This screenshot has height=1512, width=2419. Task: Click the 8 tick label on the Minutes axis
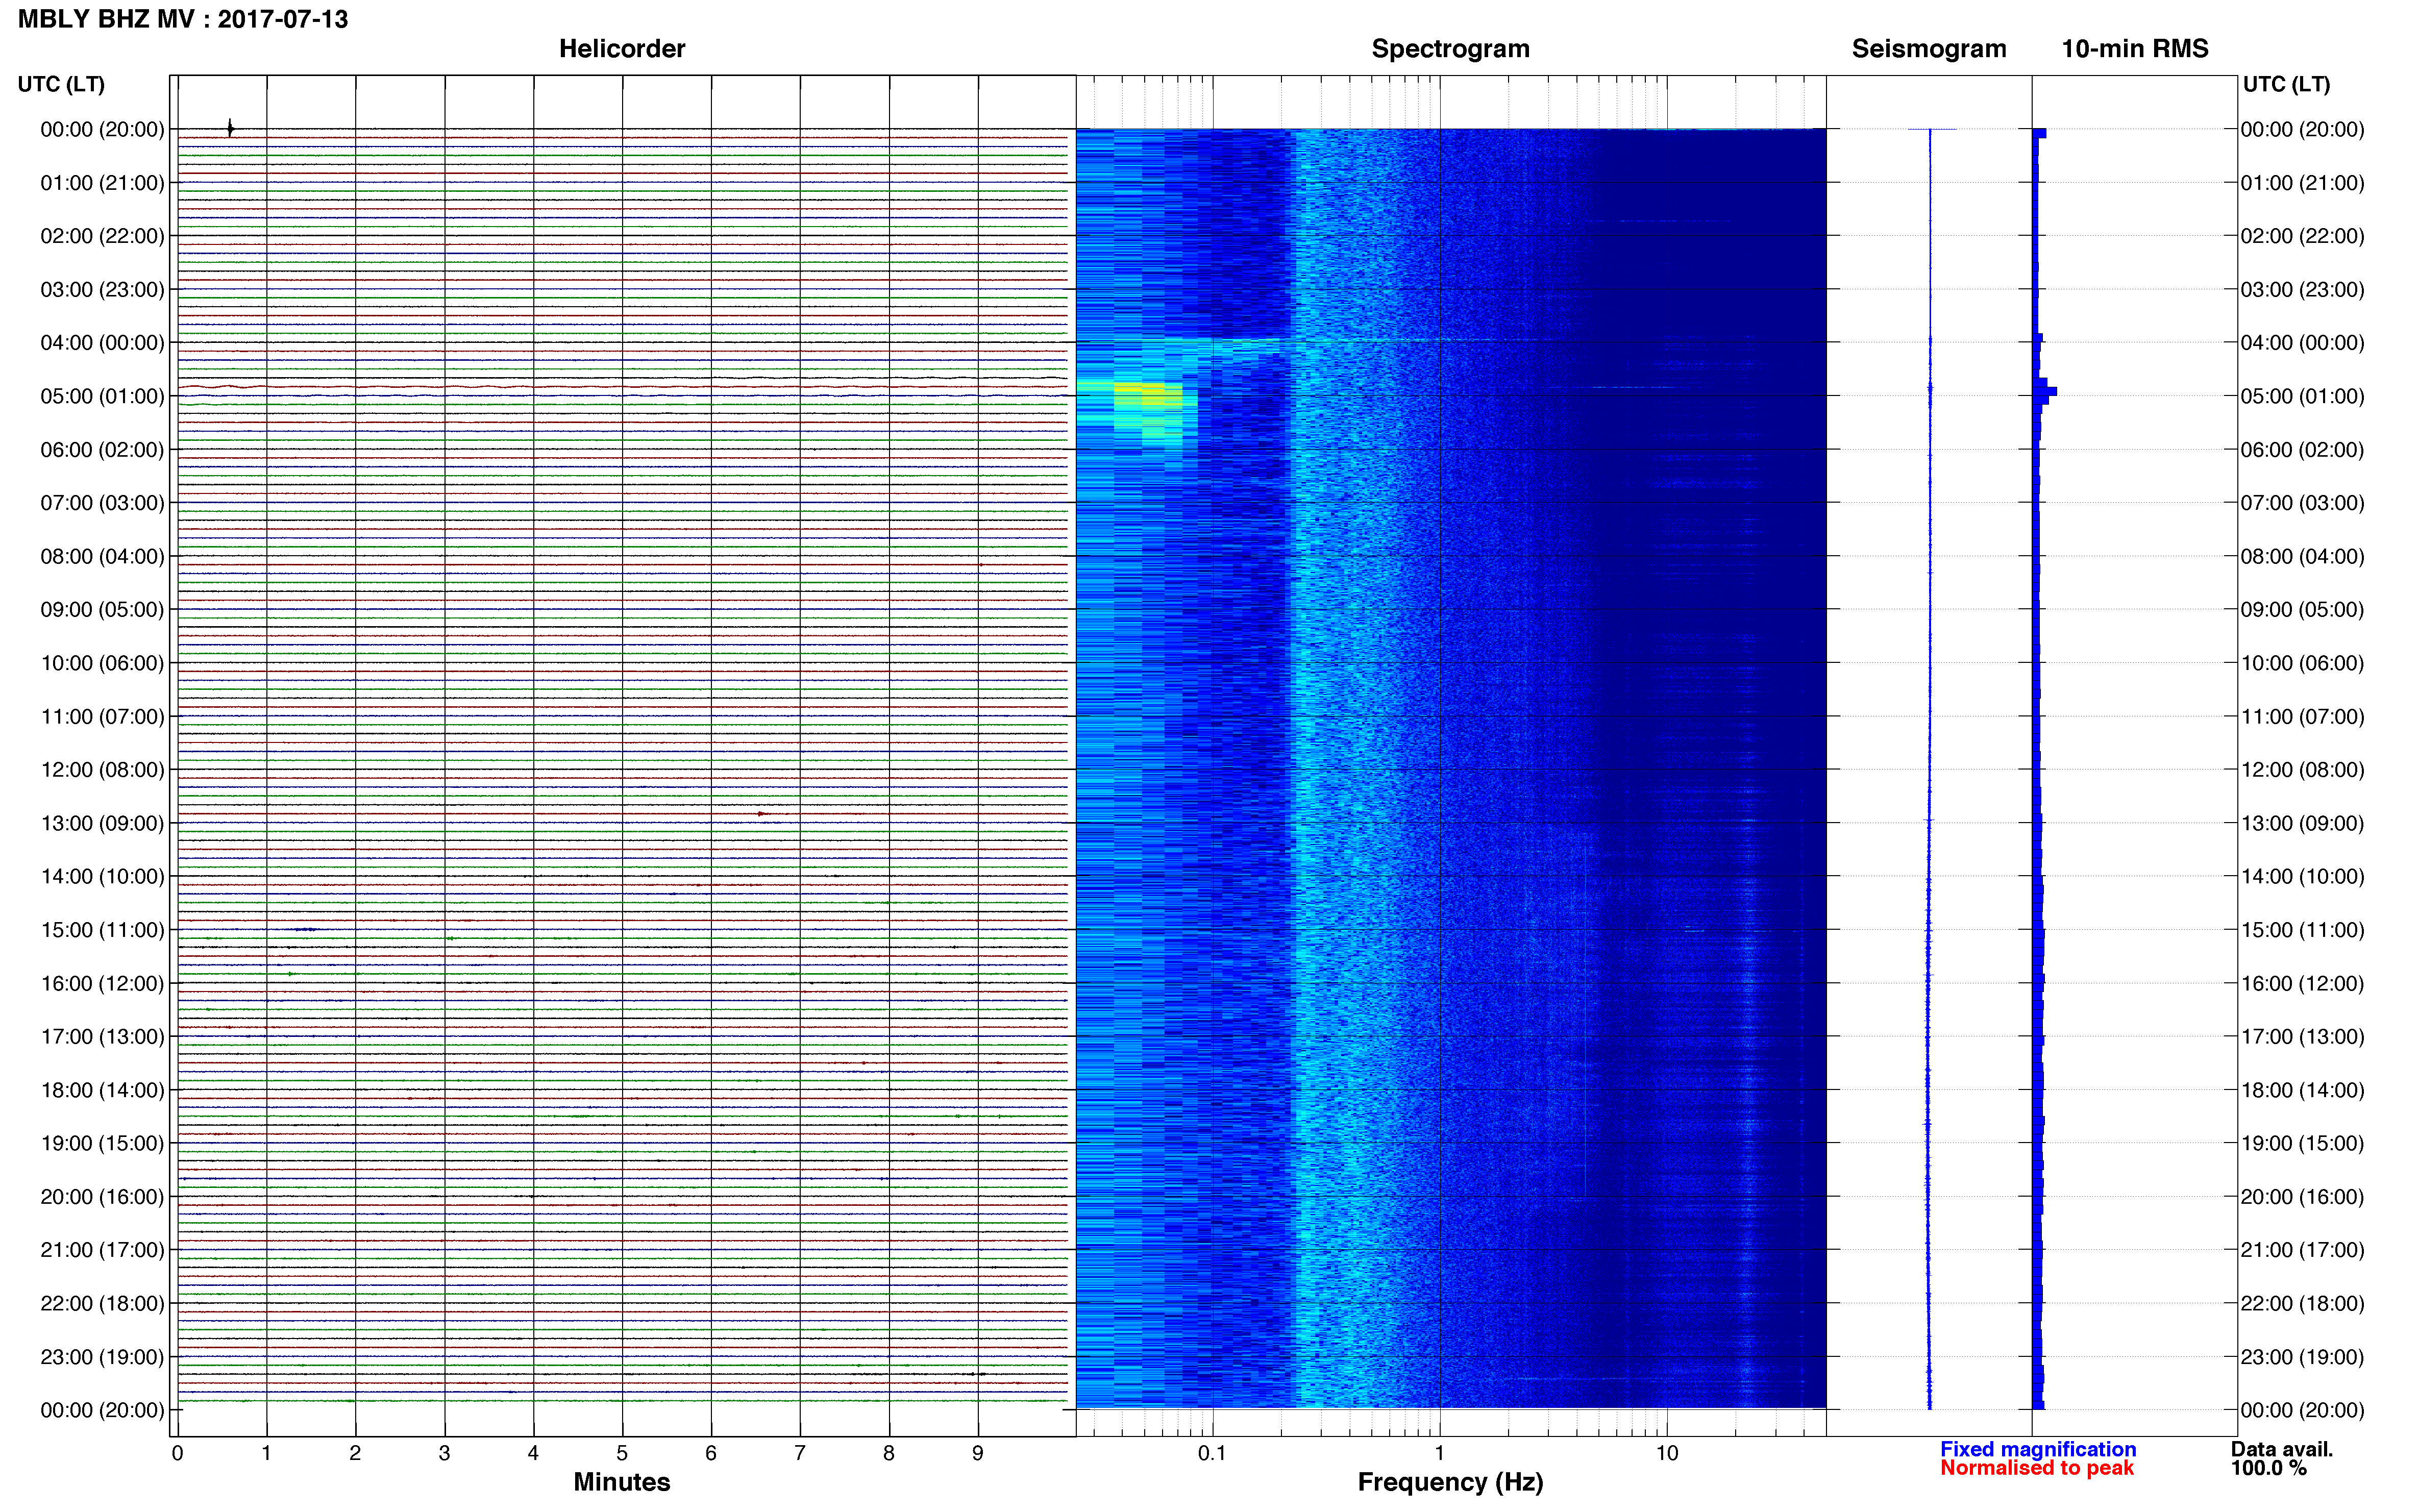point(889,1453)
